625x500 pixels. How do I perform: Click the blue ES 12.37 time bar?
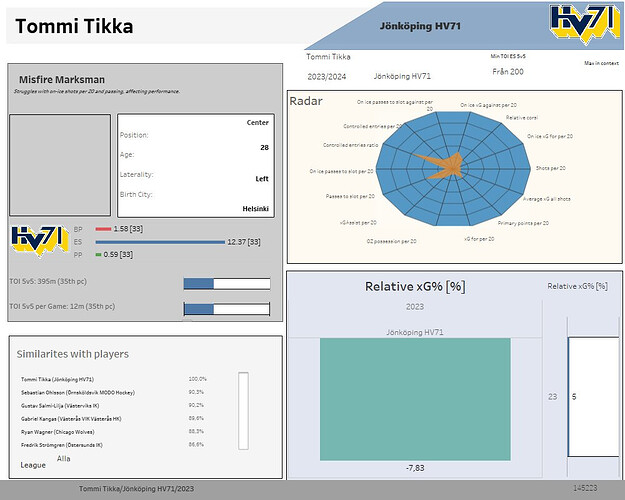point(160,242)
